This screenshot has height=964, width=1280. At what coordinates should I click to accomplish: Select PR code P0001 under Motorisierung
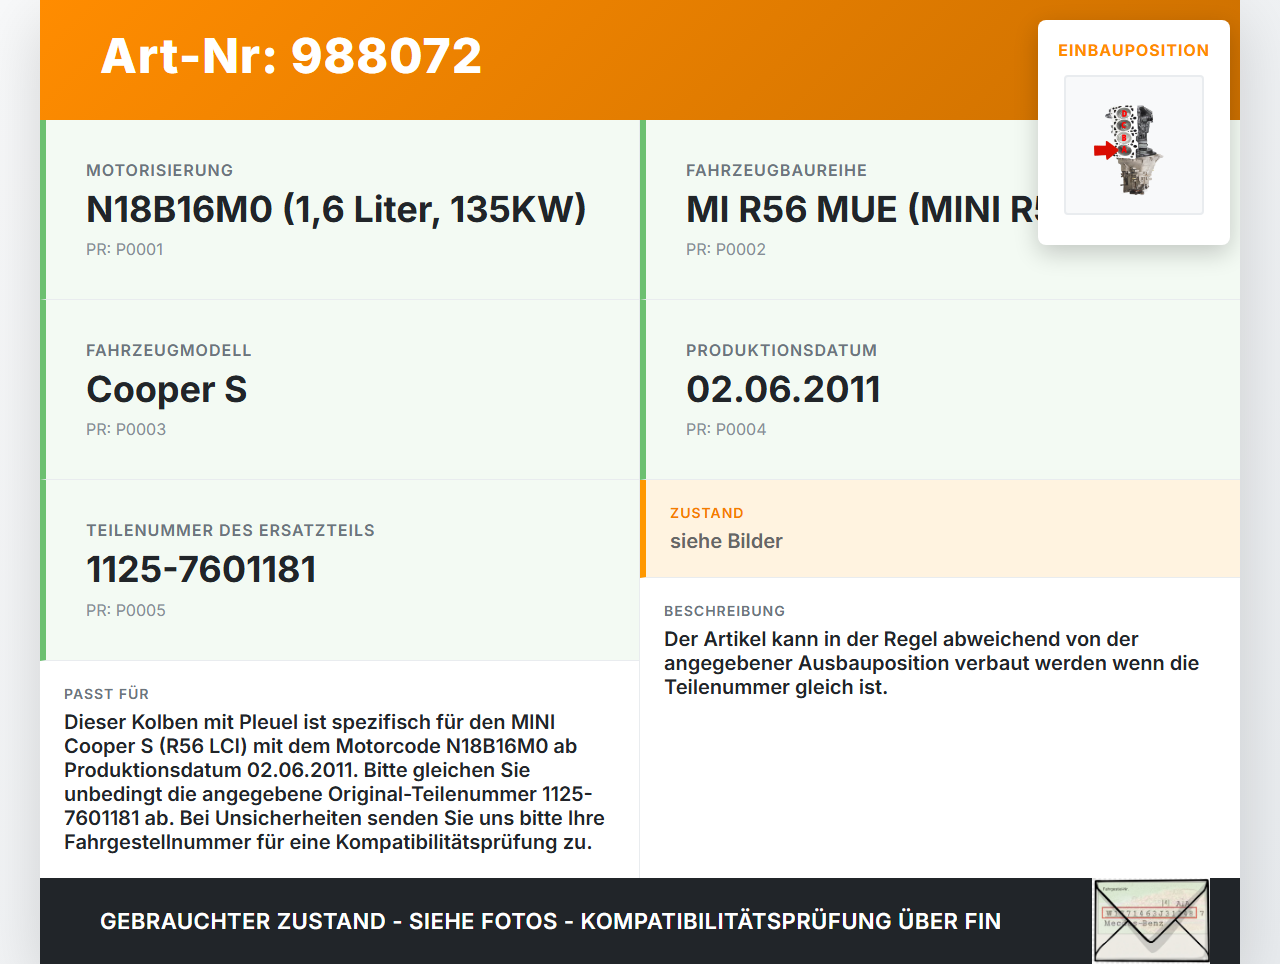[125, 248]
